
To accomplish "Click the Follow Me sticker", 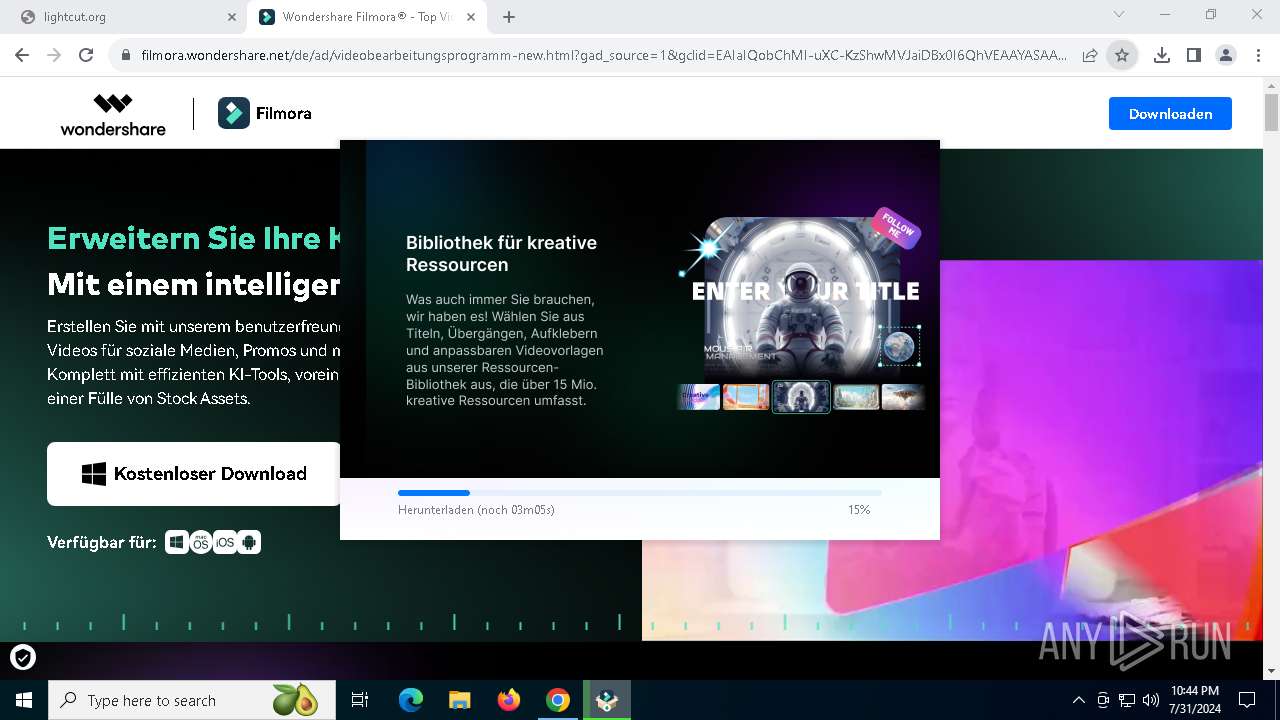I will pyautogui.click(x=896, y=229).
